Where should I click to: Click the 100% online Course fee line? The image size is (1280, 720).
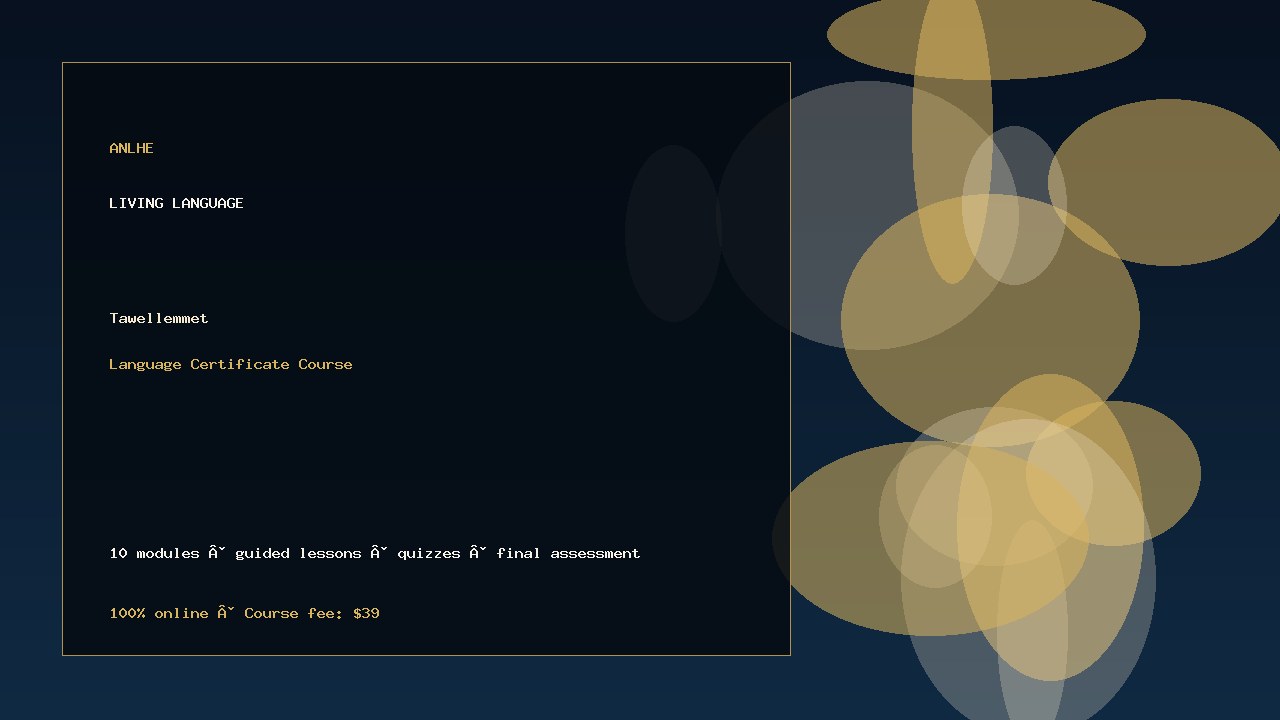coord(244,613)
